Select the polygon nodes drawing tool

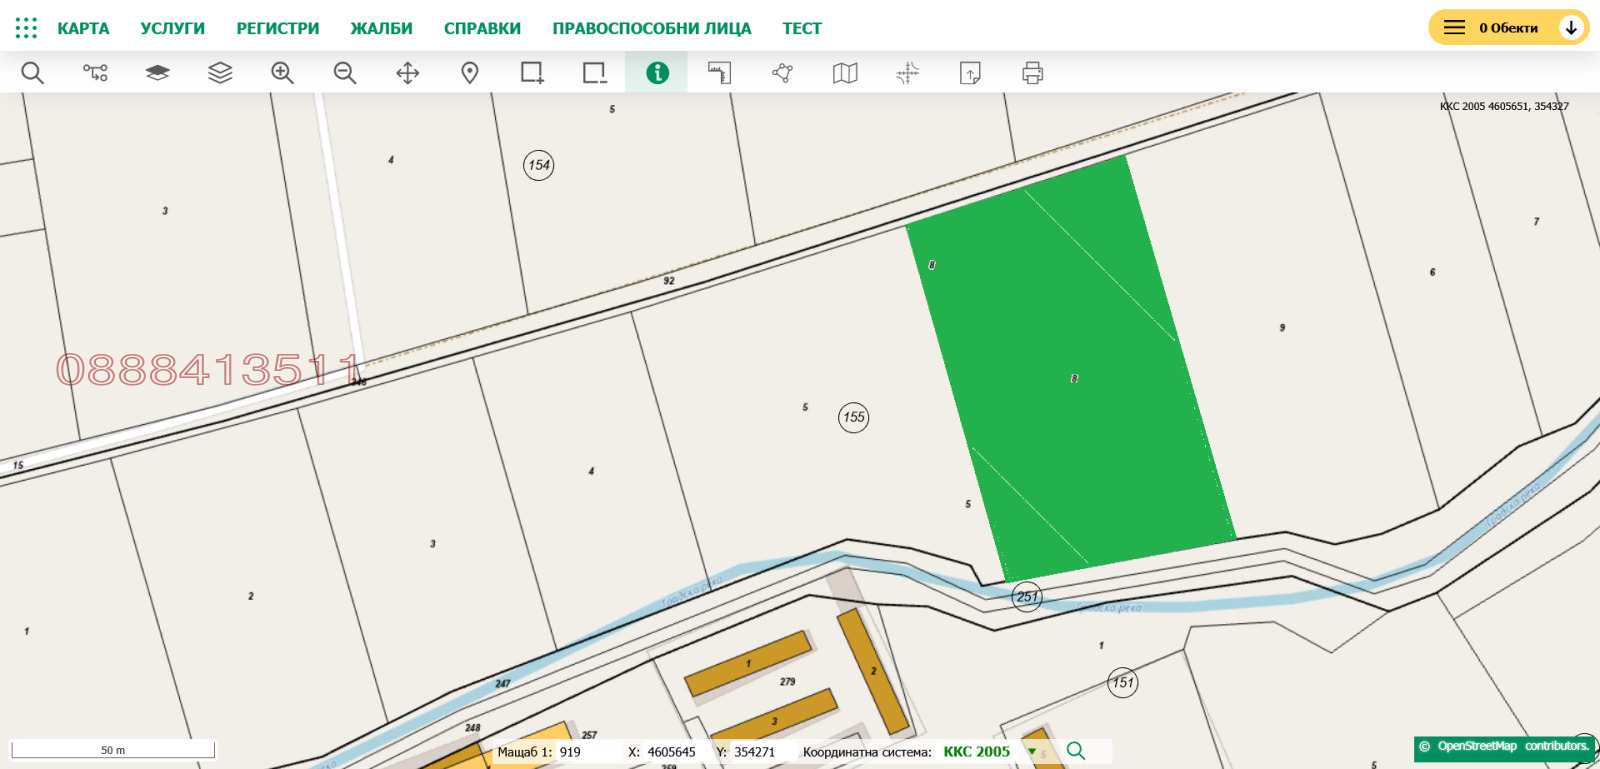tap(782, 73)
